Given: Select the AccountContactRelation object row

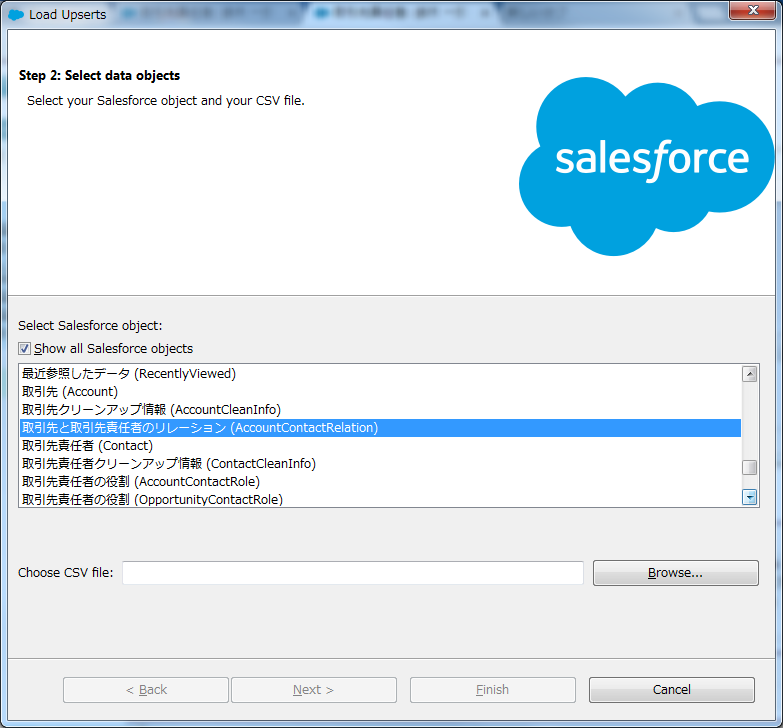Looking at the screenshot, I should click(380, 428).
